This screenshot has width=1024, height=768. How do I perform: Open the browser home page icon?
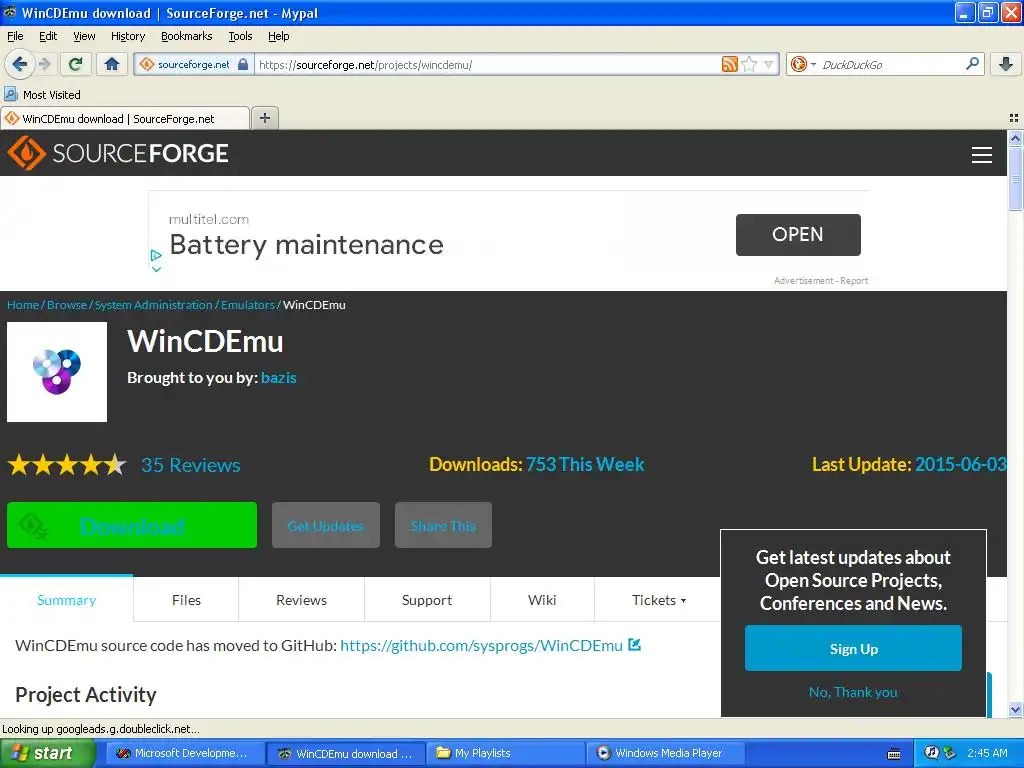click(x=112, y=64)
